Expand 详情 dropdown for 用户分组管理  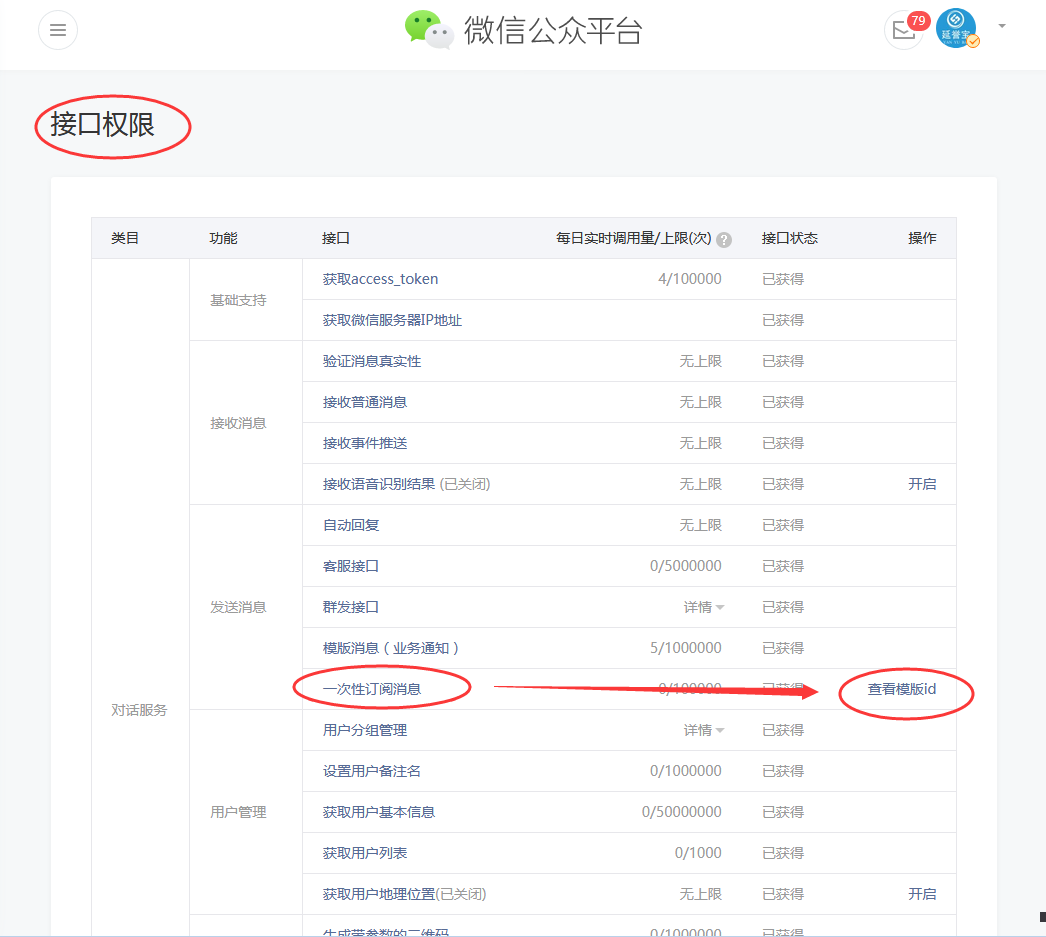[703, 730]
